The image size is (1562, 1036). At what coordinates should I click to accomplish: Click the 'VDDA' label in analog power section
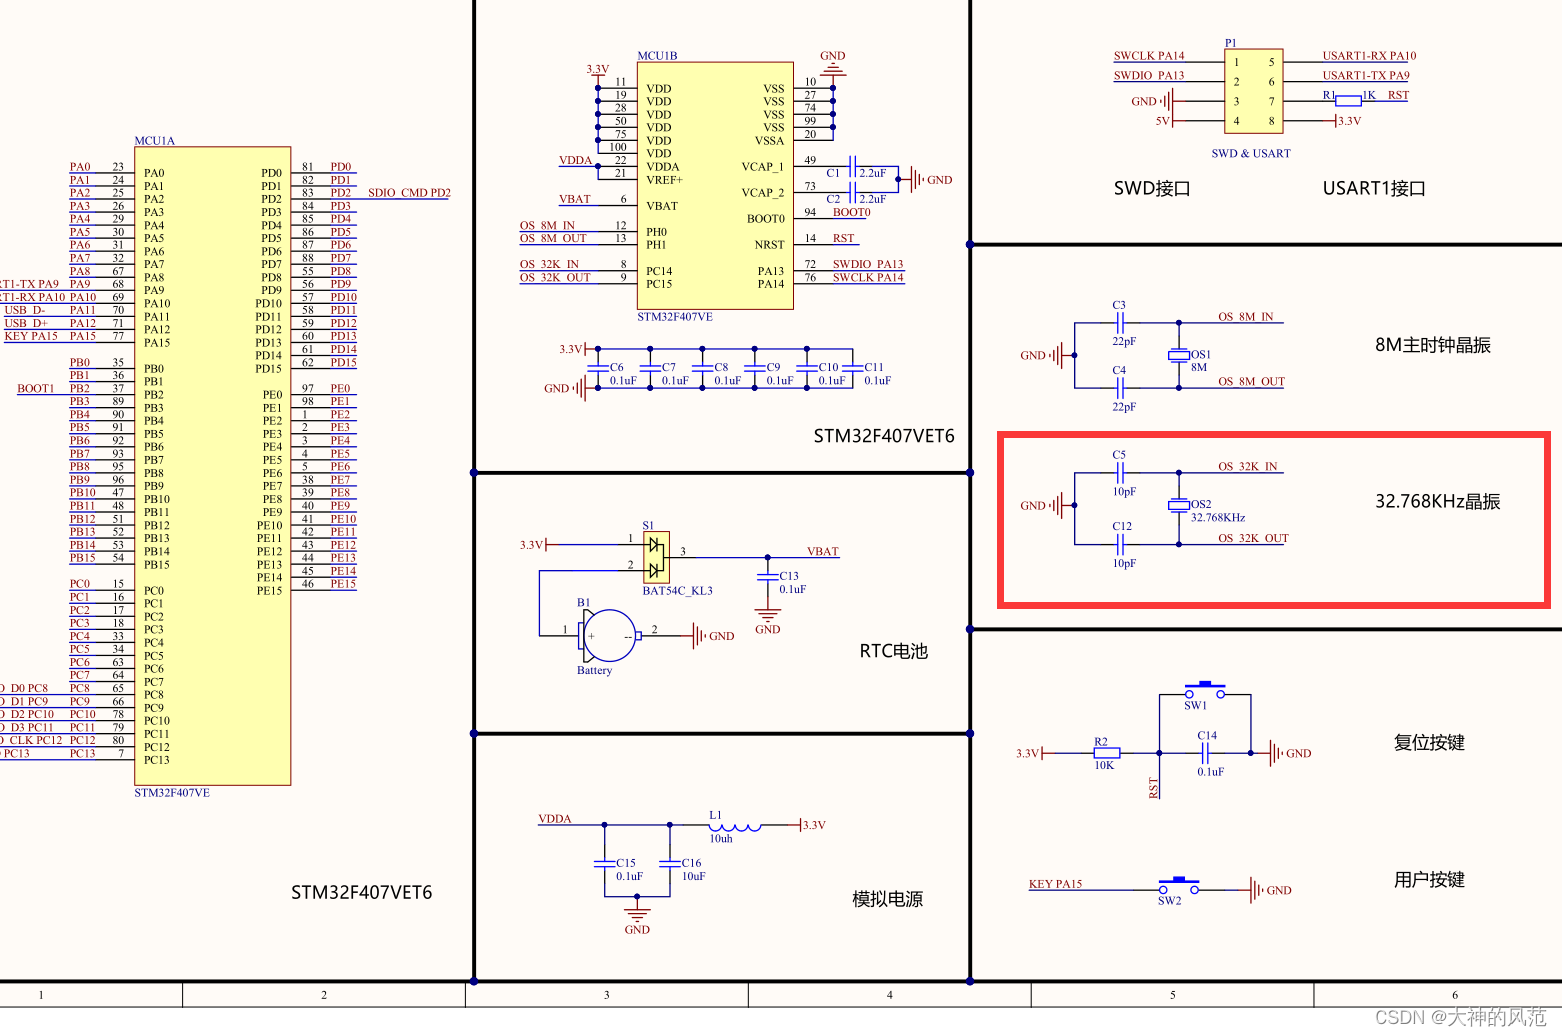(x=555, y=819)
